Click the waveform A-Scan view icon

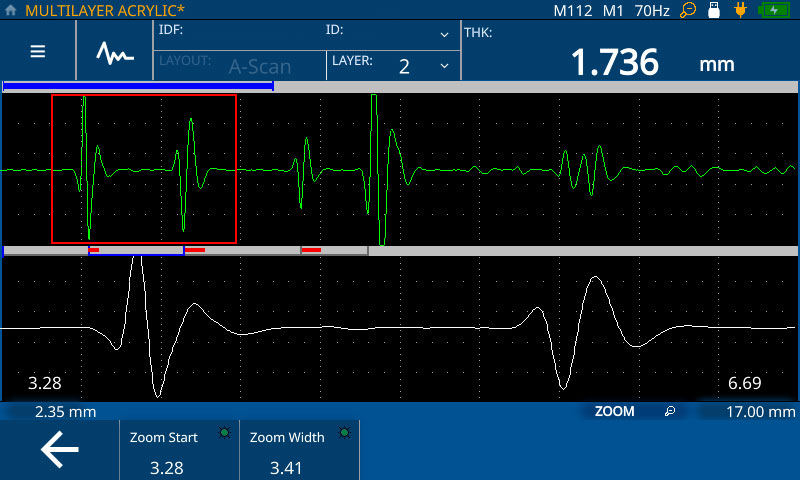pyautogui.click(x=115, y=52)
